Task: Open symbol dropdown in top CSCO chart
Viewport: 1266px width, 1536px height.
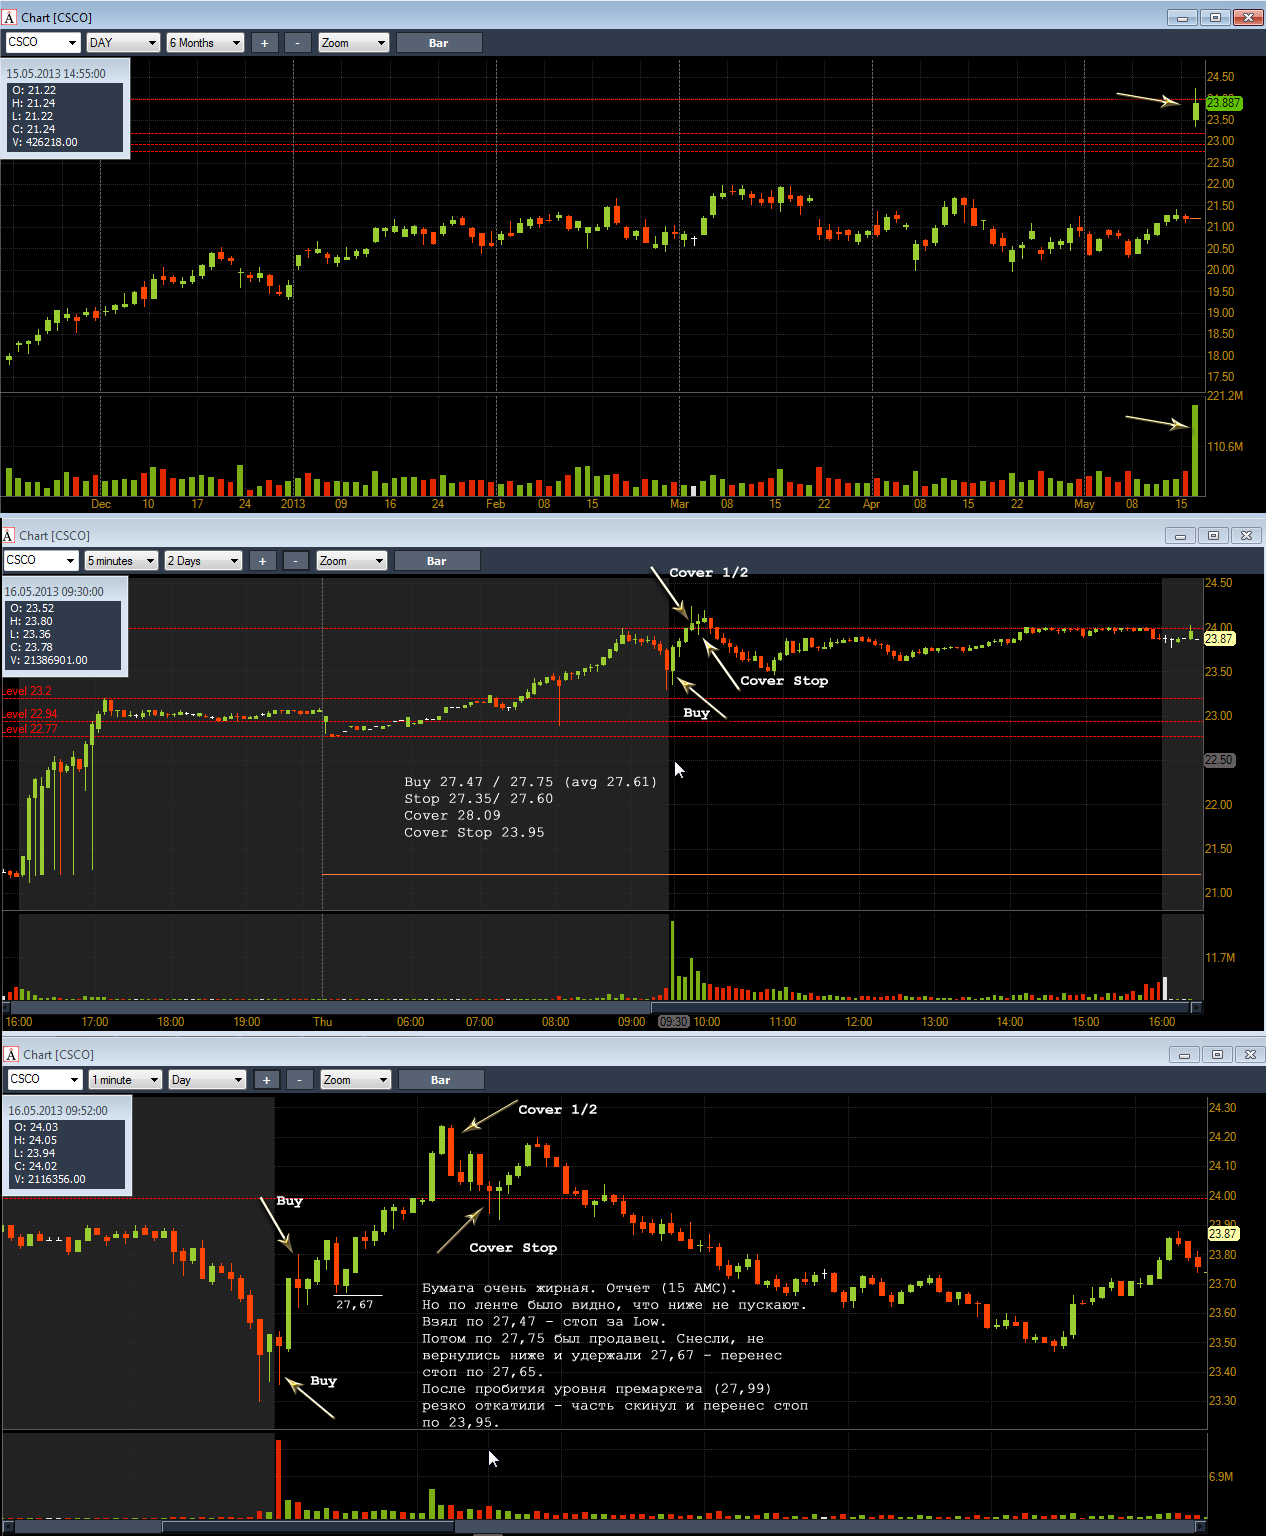Action: coord(42,42)
